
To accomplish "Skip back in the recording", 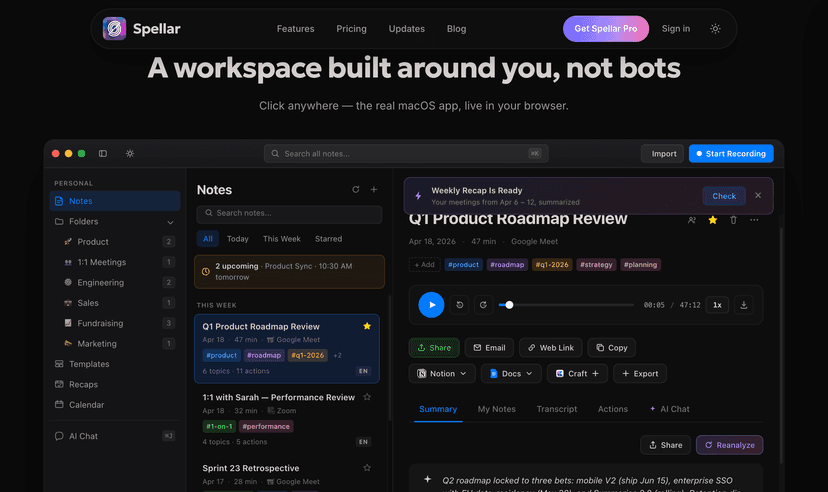I will tap(459, 305).
